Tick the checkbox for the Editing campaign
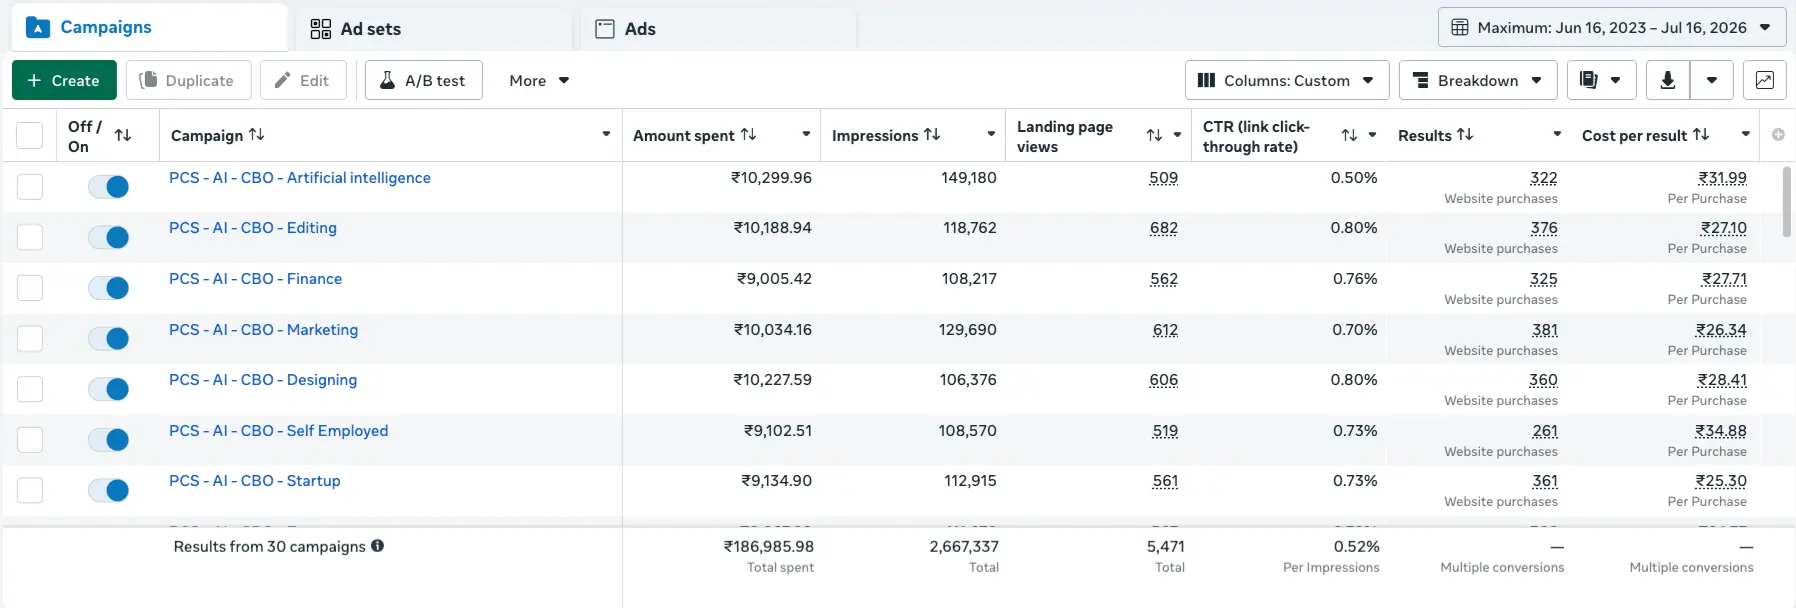Screen dimensions: 1796x608 pos(30,237)
